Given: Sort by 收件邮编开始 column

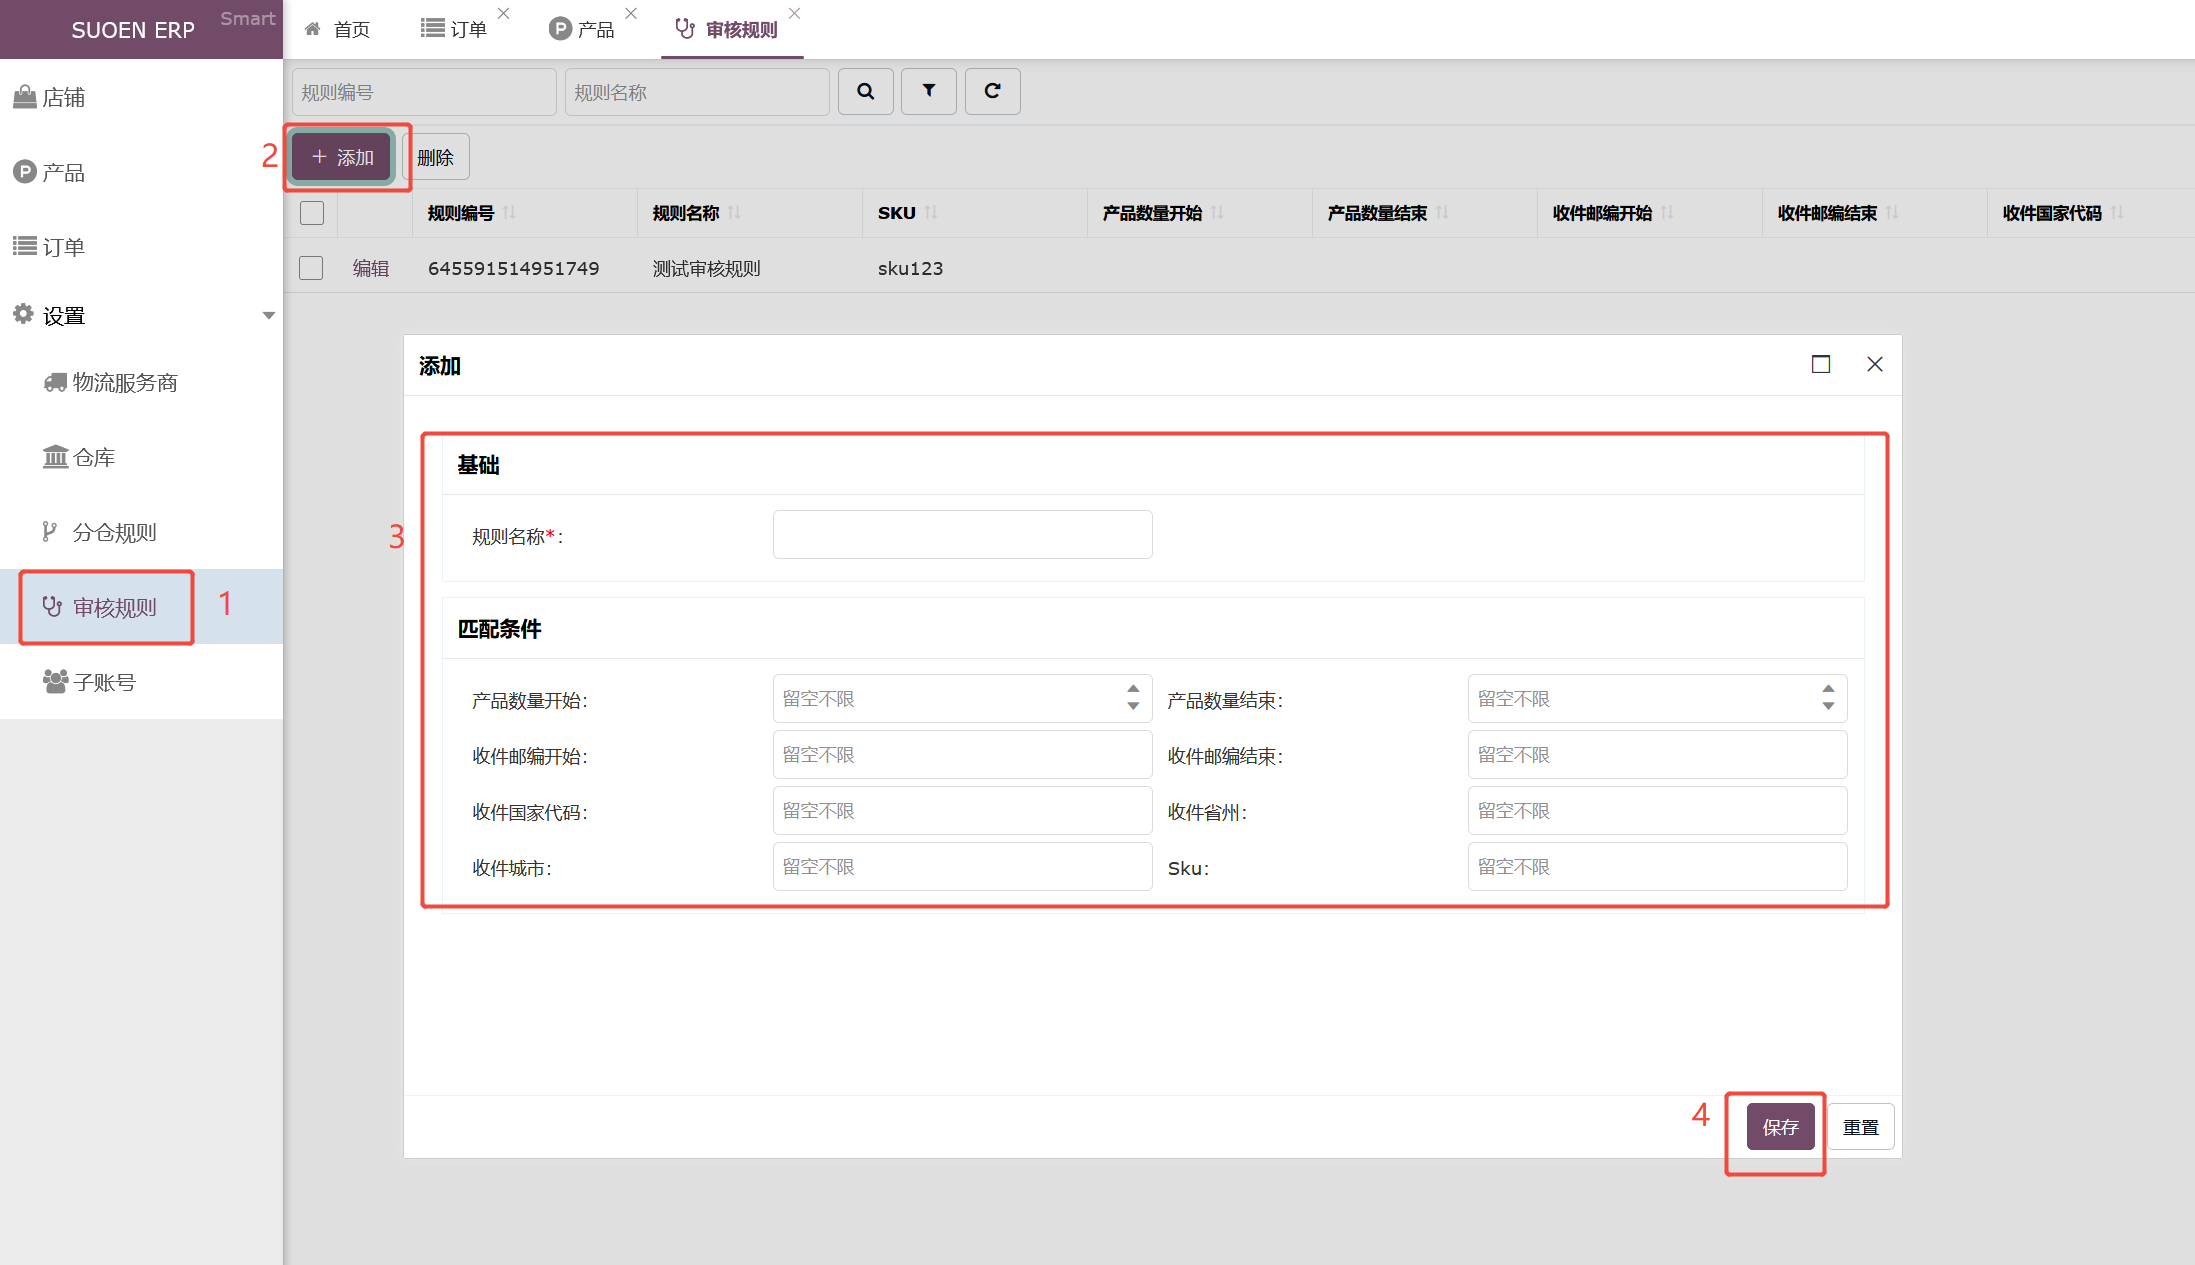Looking at the screenshot, I should (x=1667, y=212).
